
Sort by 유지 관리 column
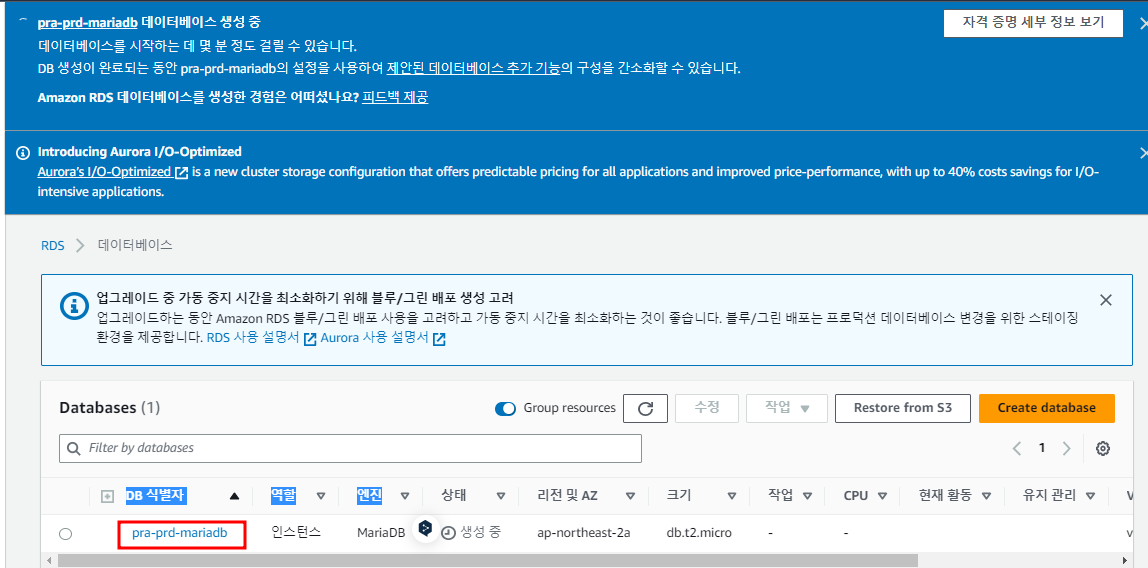click(x=1091, y=496)
